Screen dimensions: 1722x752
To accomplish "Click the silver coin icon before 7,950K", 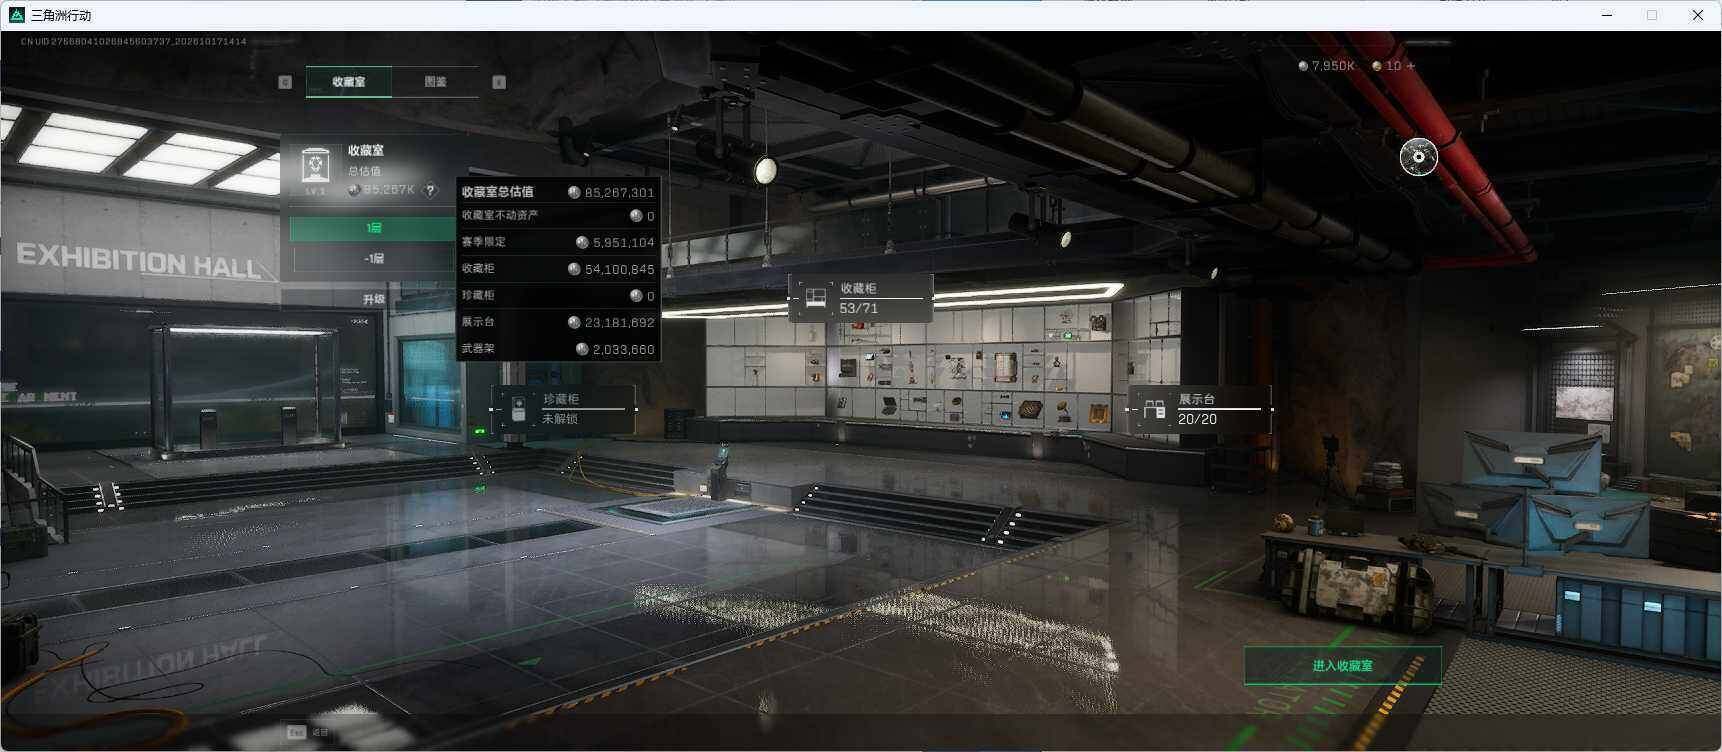I will tap(1303, 66).
